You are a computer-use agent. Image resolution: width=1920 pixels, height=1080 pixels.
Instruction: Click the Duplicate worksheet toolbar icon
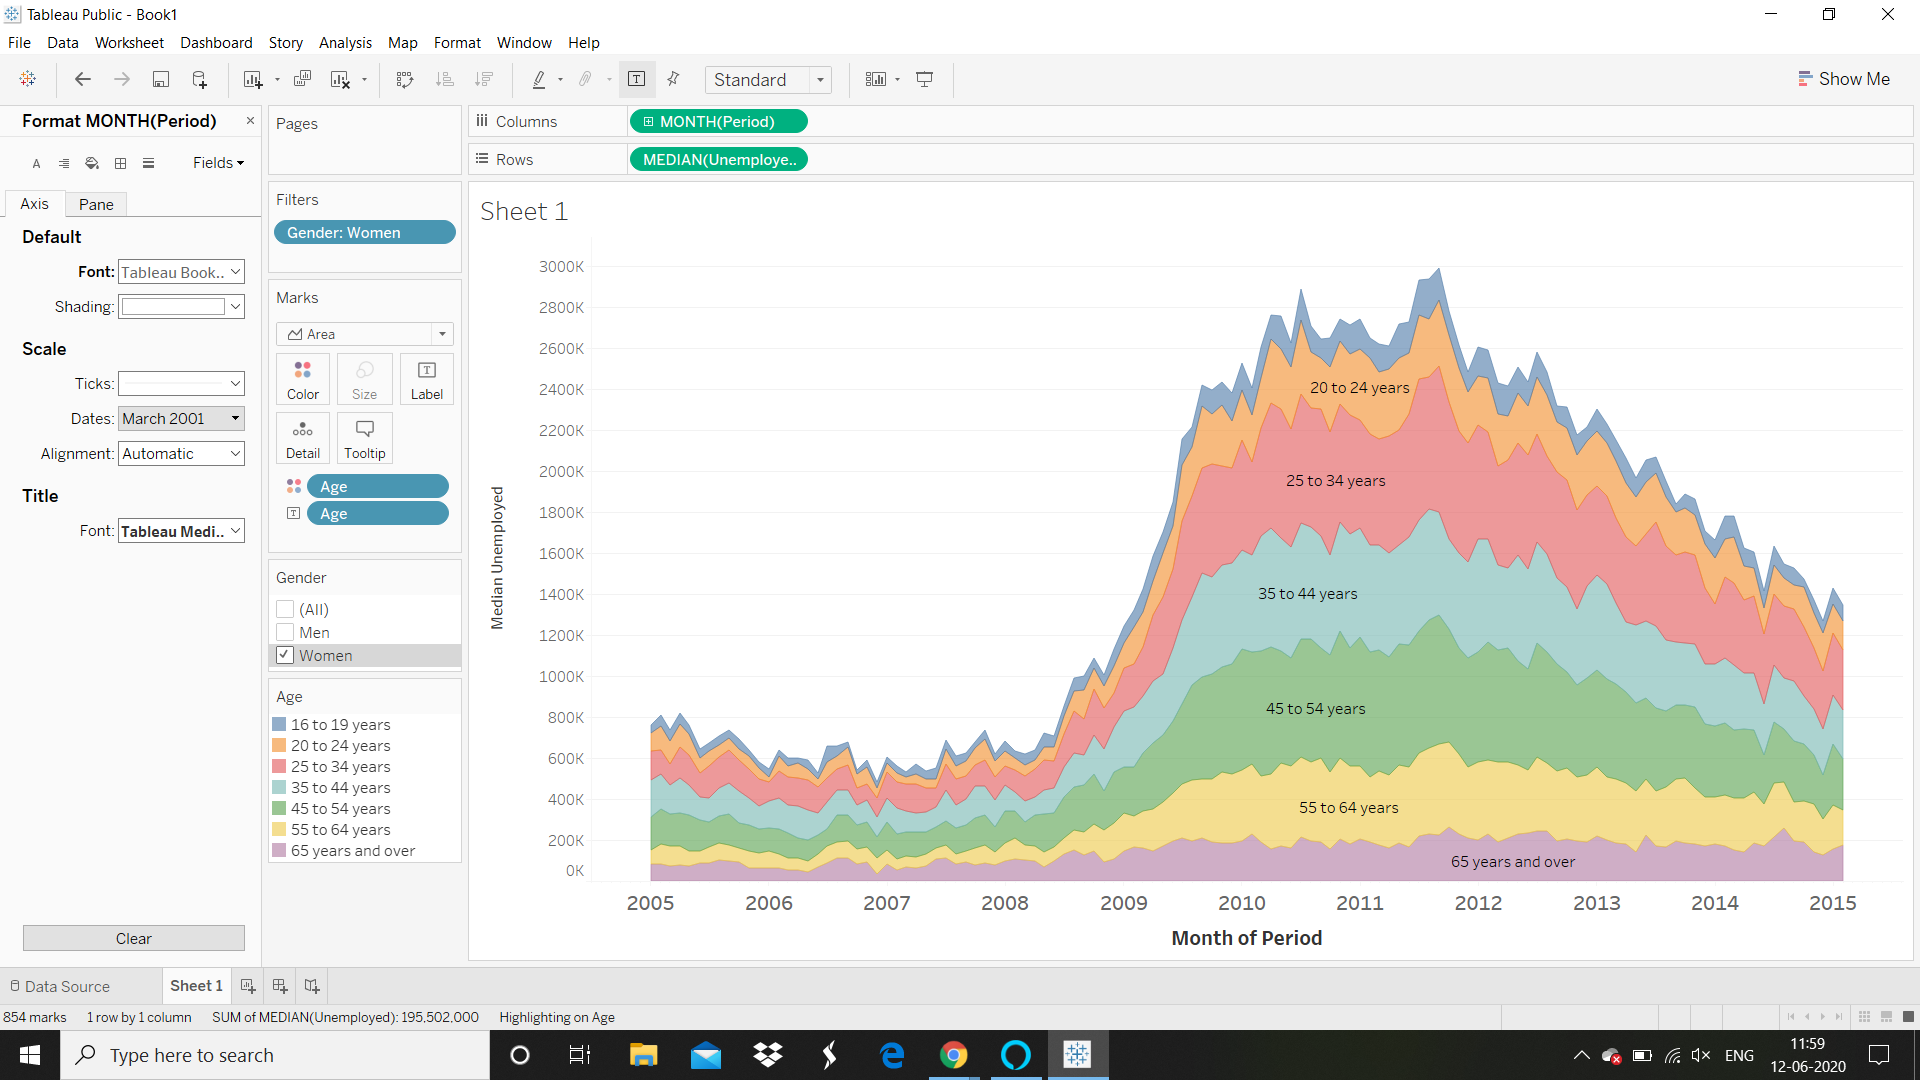point(302,80)
